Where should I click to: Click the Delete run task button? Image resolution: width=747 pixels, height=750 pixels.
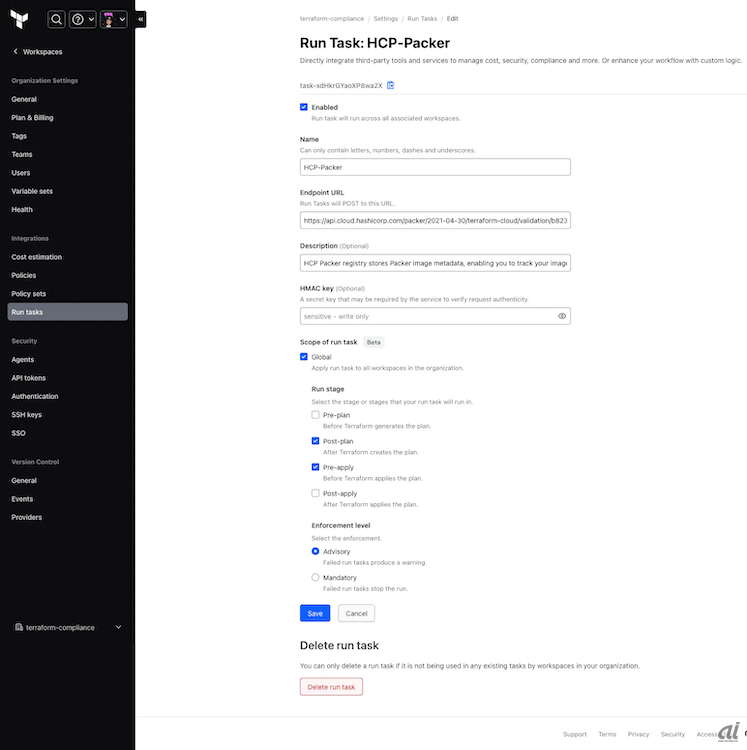pyautogui.click(x=331, y=687)
